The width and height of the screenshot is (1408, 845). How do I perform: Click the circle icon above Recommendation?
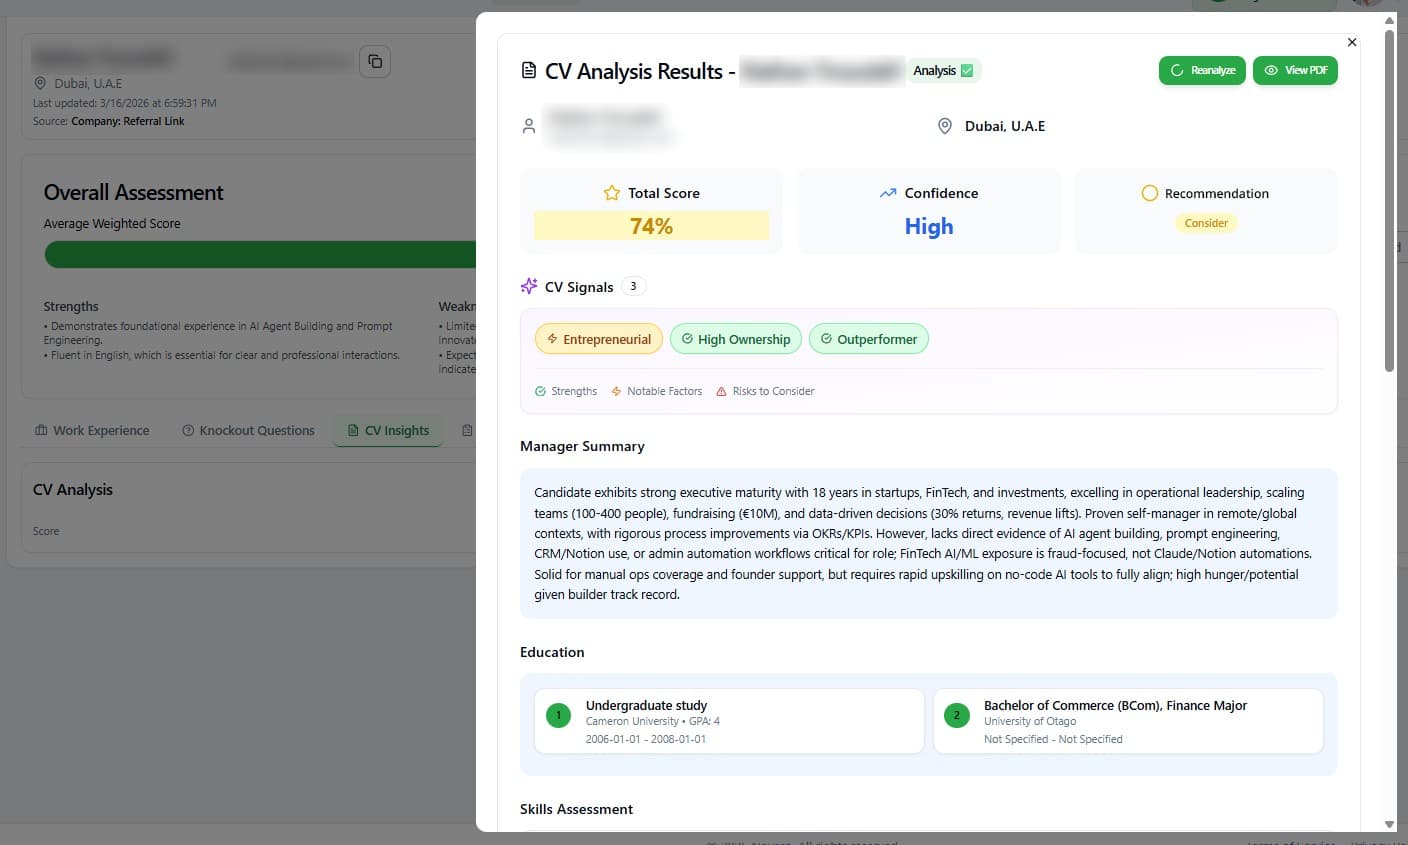(x=1150, y=193)
